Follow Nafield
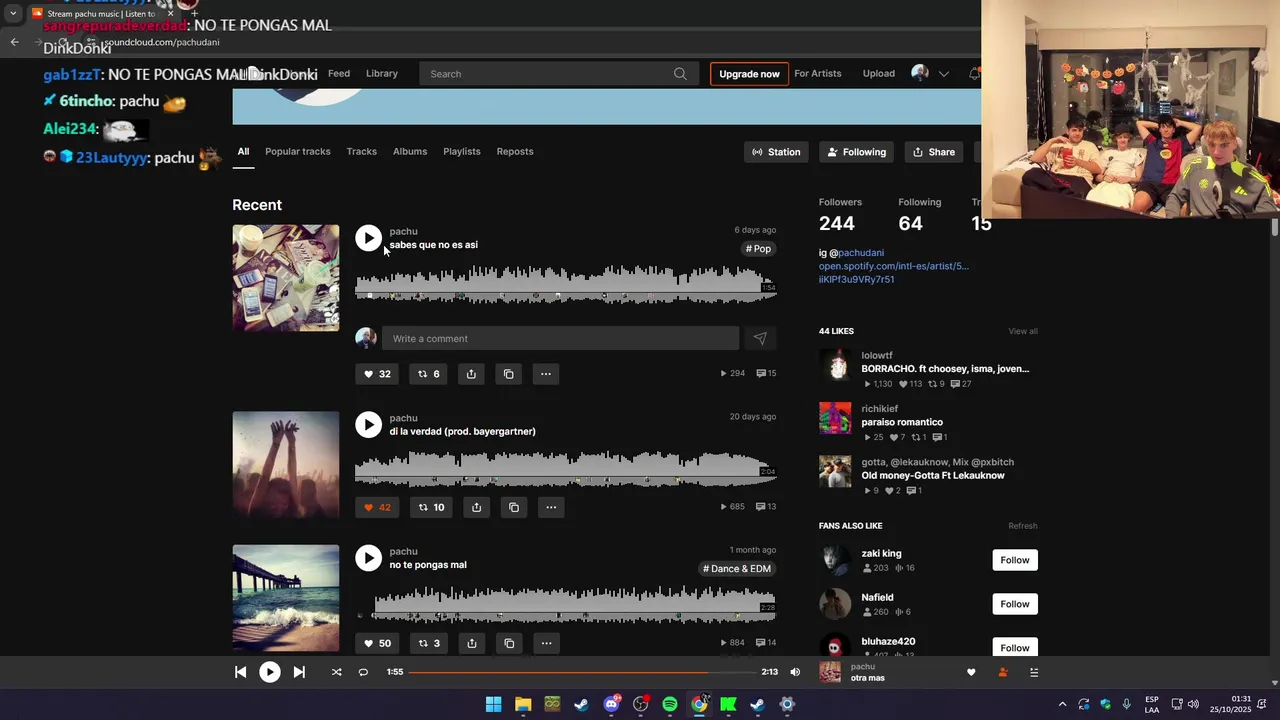1280x720 pixels. (1015, 604)
